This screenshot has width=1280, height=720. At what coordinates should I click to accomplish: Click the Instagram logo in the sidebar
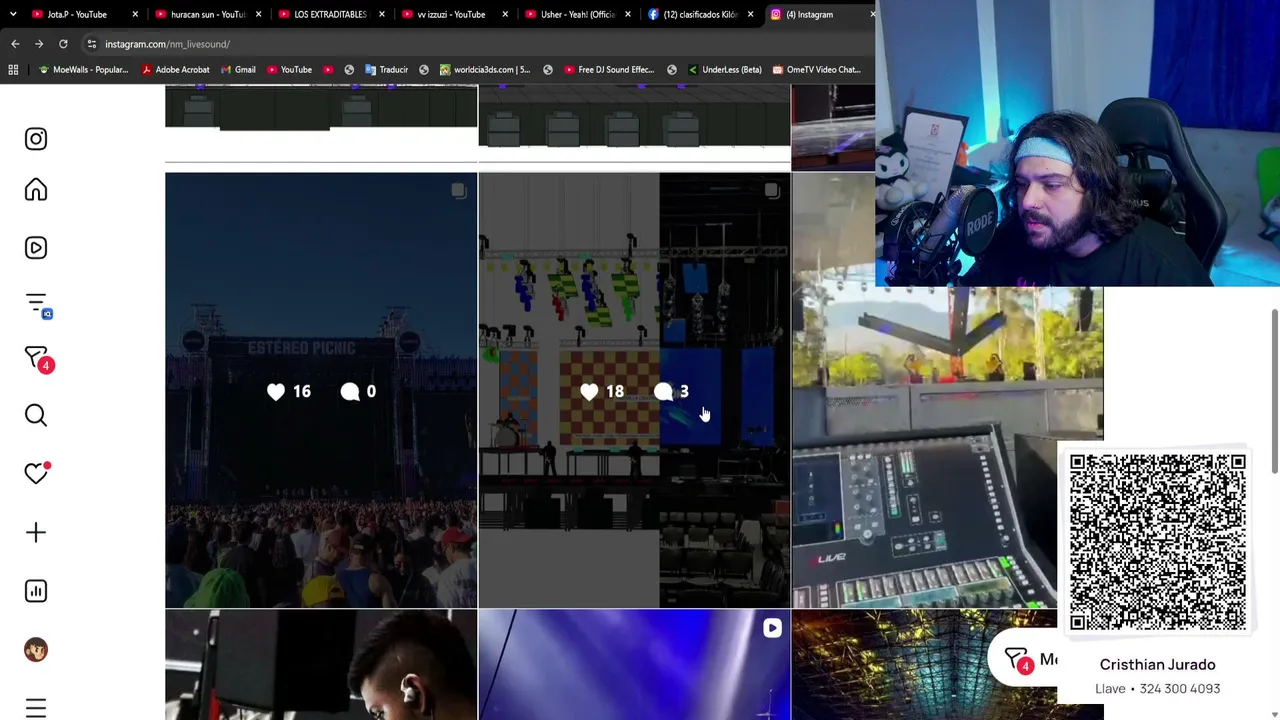click(36, 139)
